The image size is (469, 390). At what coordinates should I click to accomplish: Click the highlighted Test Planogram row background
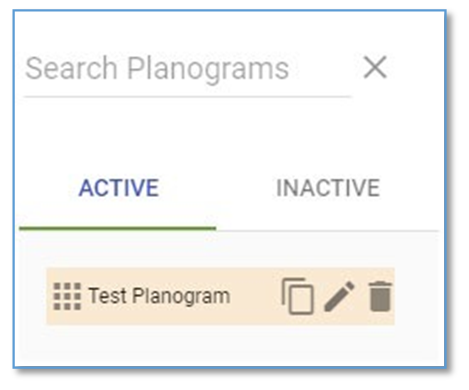220,296
